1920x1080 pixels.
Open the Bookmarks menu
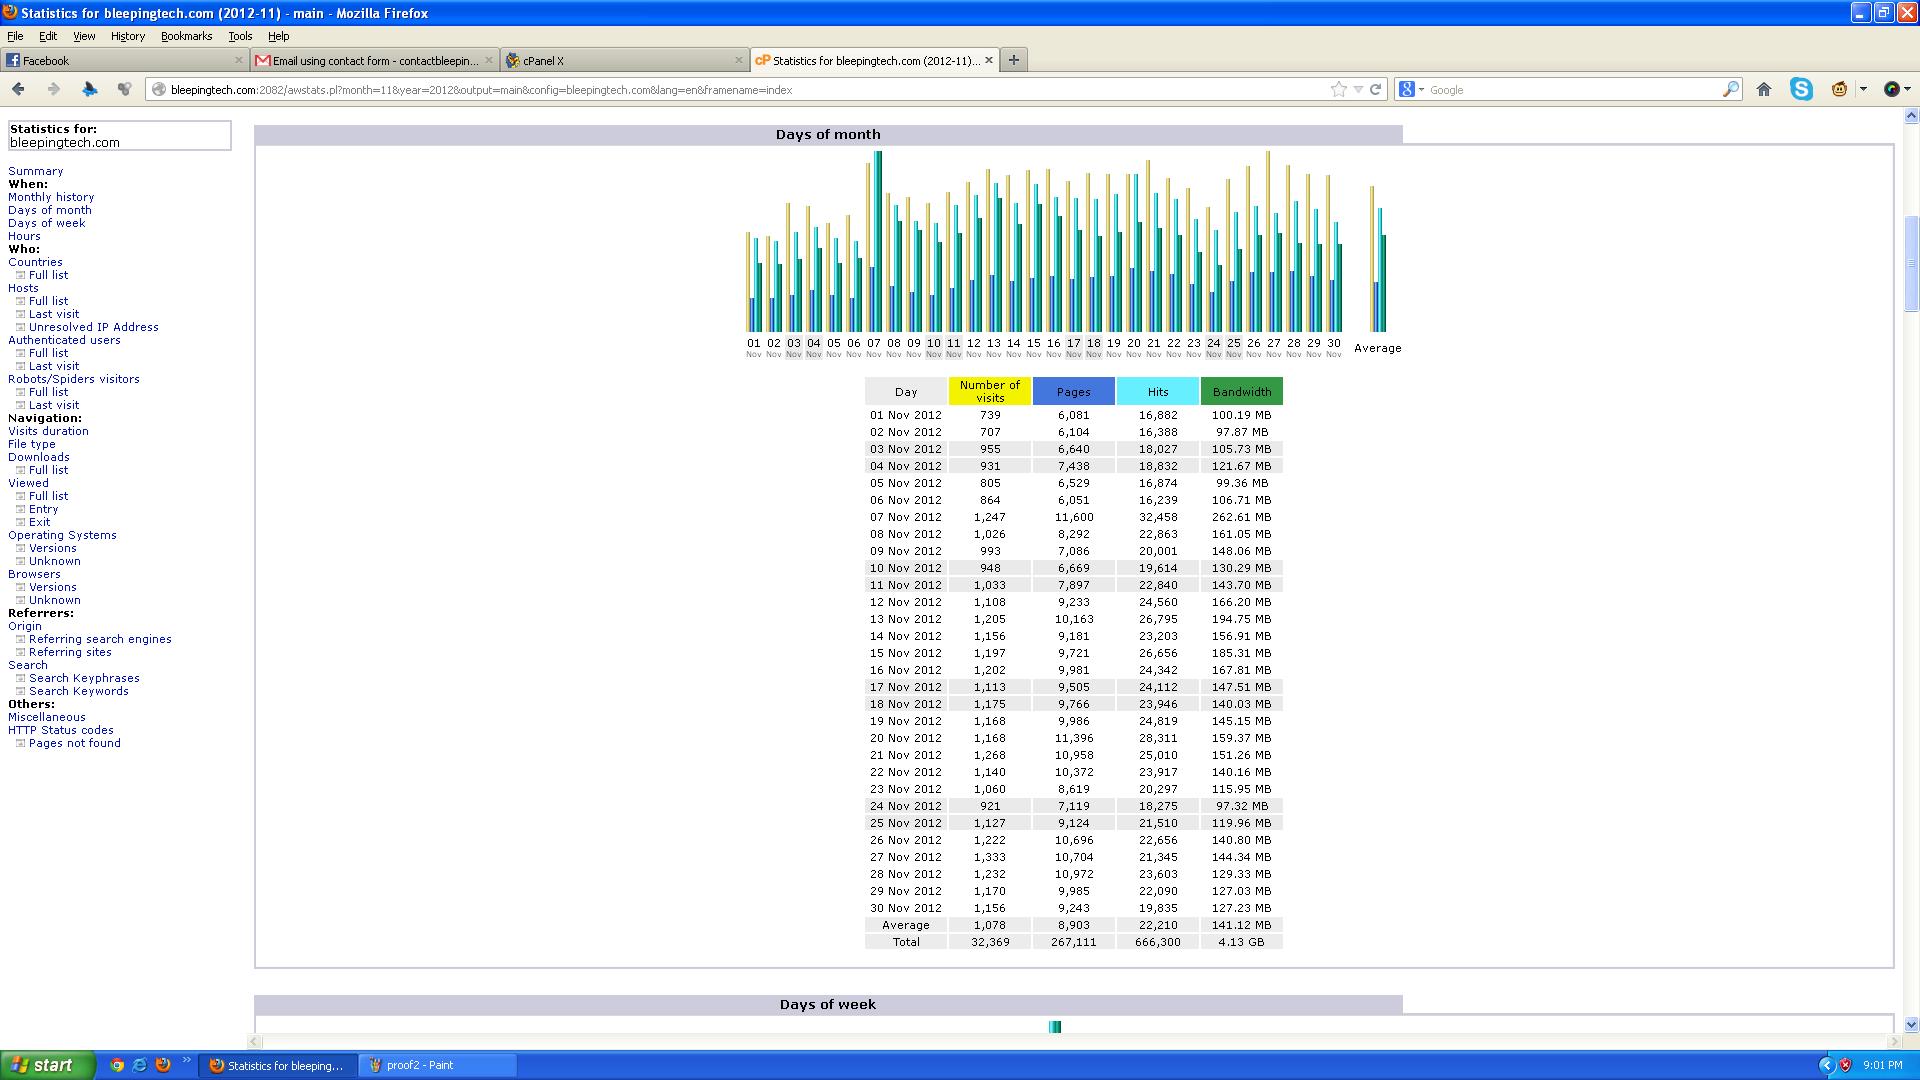tap(186, 36)
